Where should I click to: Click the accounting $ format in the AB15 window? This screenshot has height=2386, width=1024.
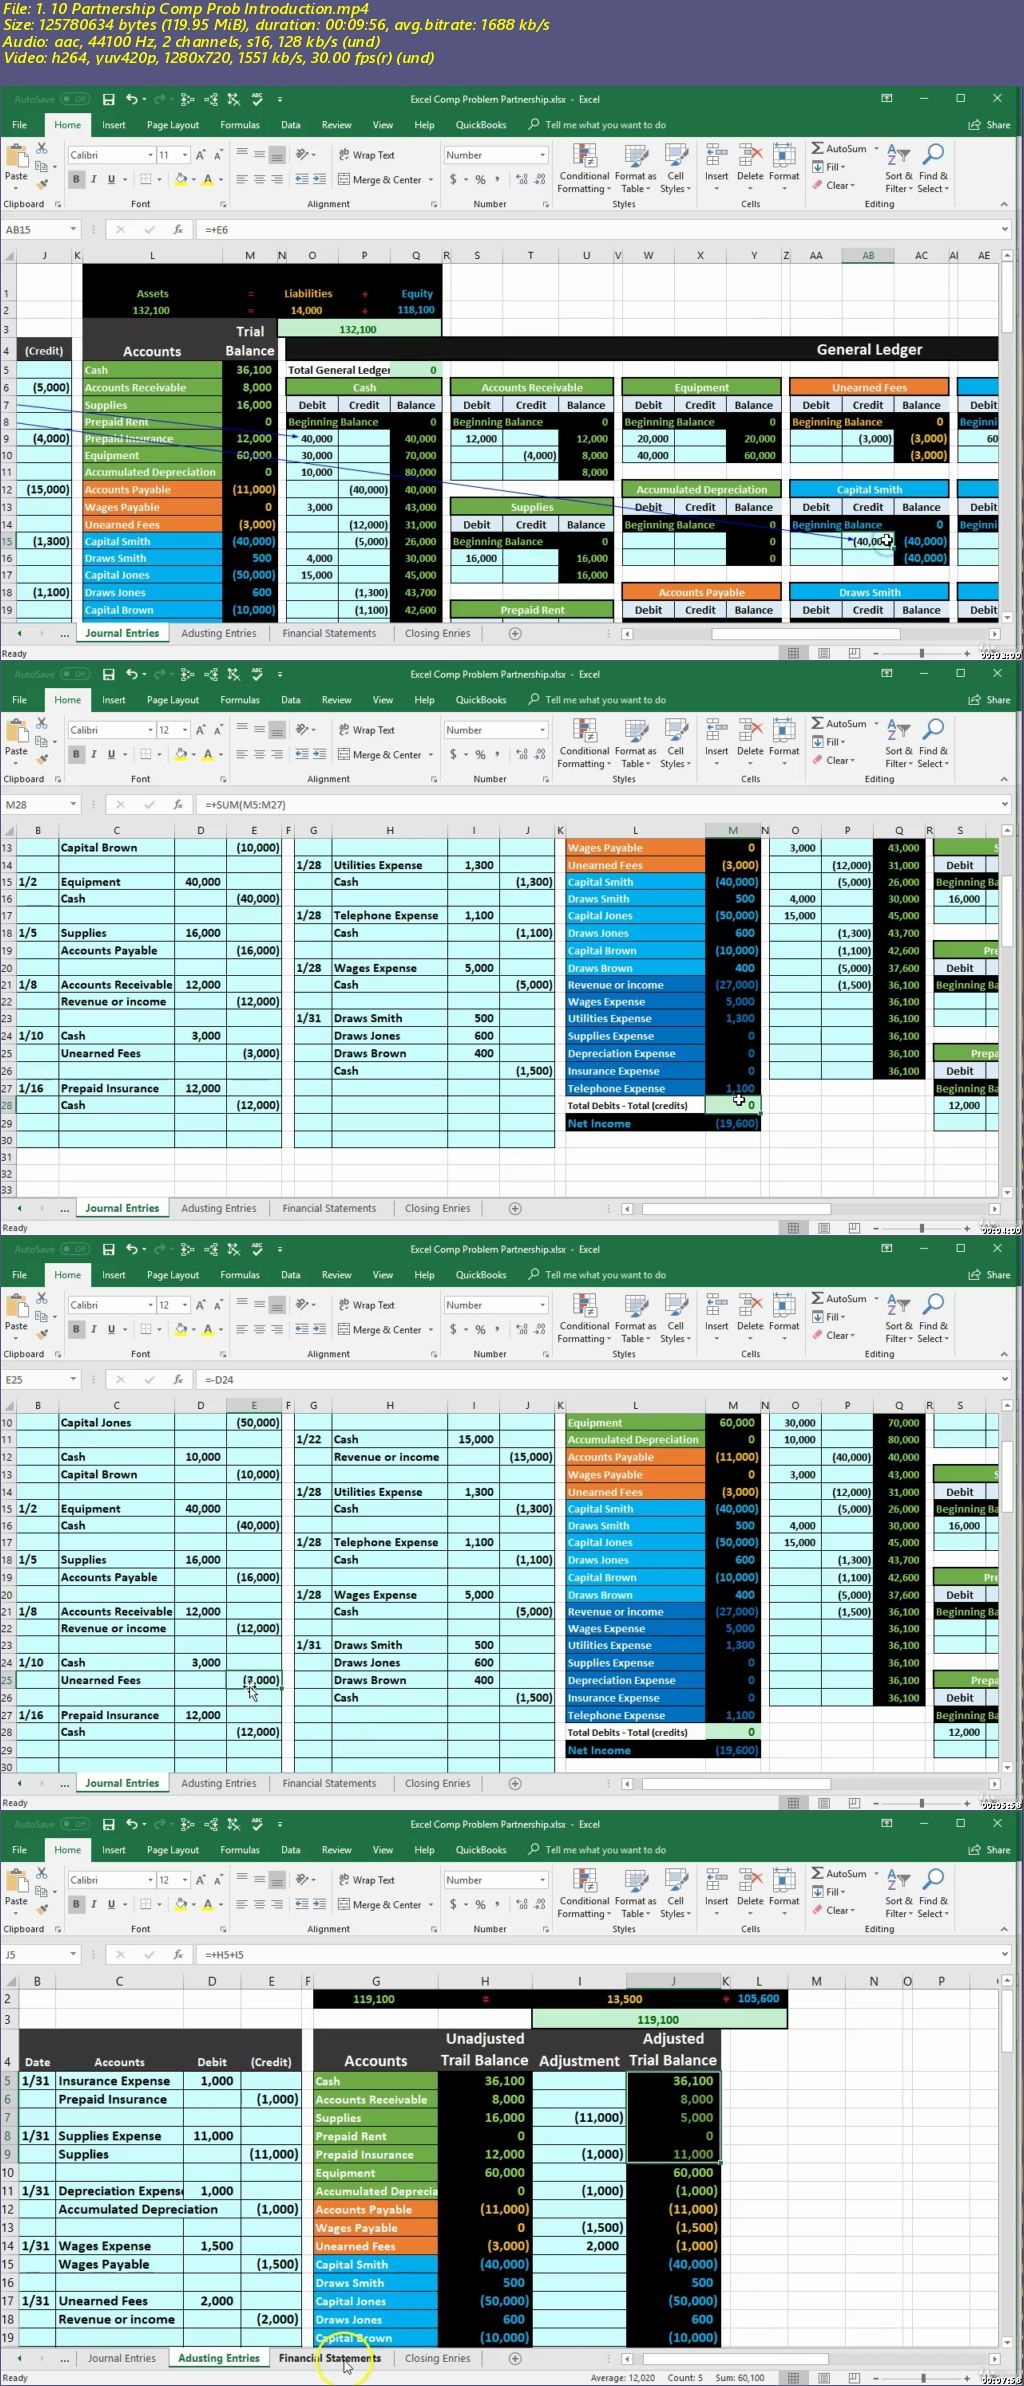[453, 180]
